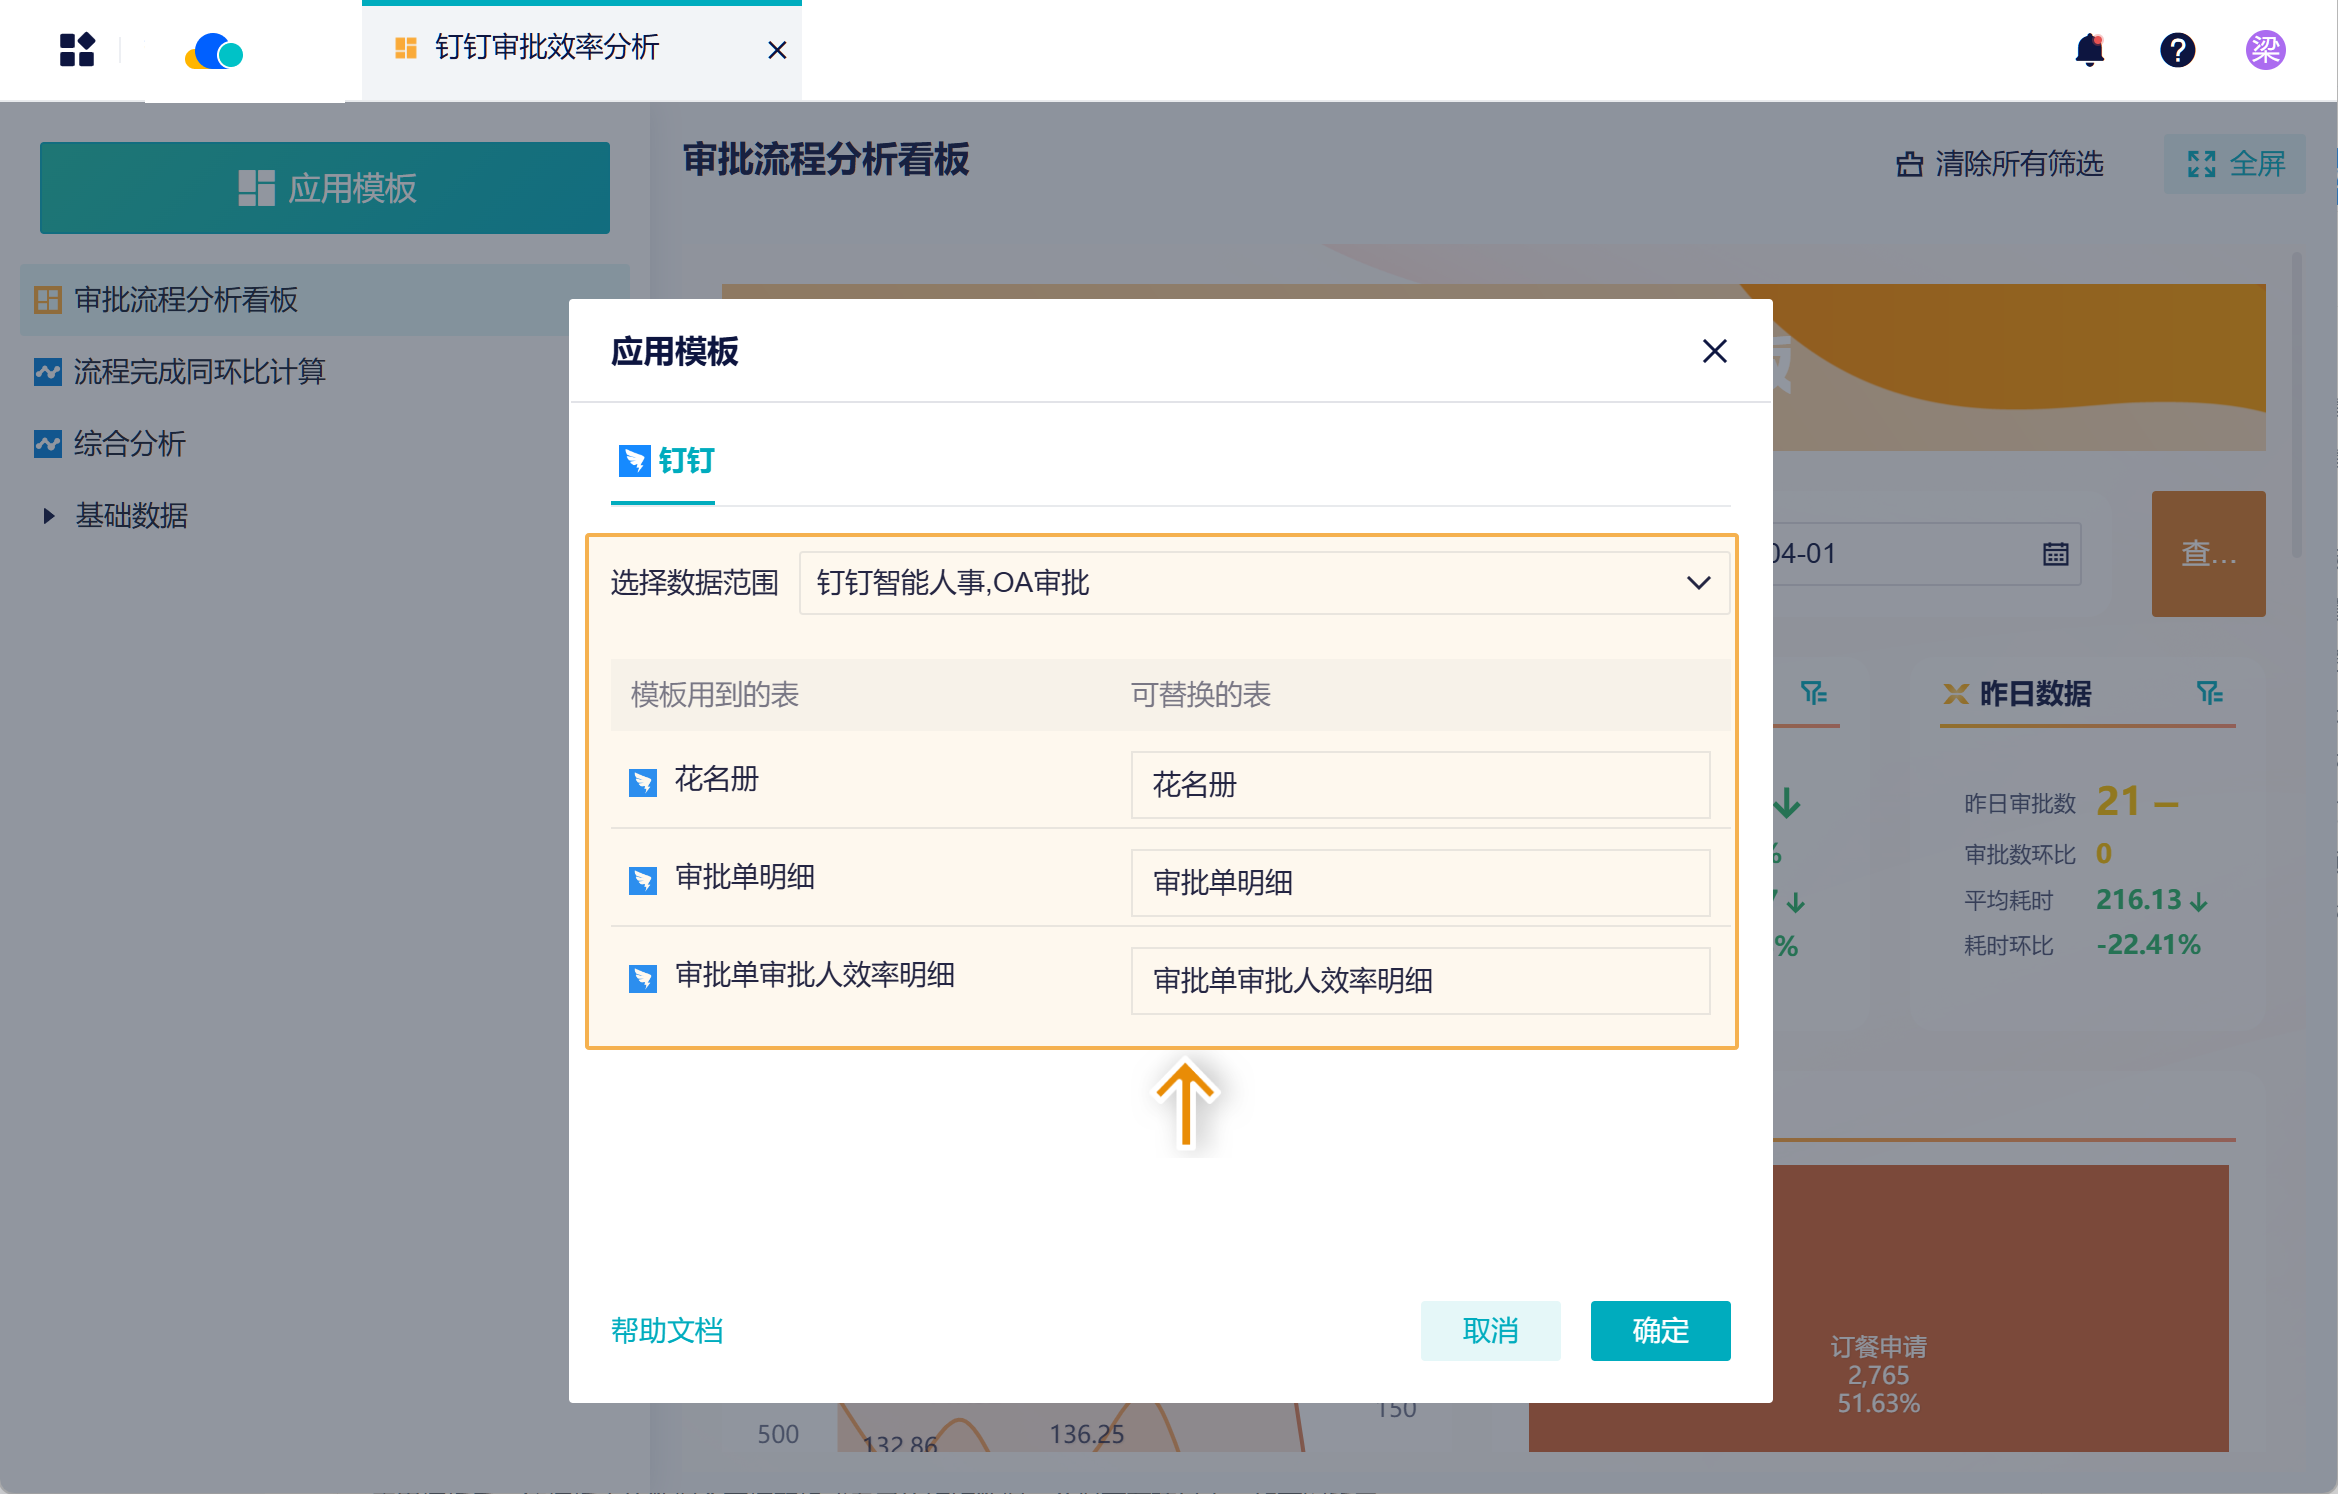Click the DingTalk icon beside 审批单明细
Viewport: 2338px width, 1494px height.
pyautogui.click(x=643, y=880)
